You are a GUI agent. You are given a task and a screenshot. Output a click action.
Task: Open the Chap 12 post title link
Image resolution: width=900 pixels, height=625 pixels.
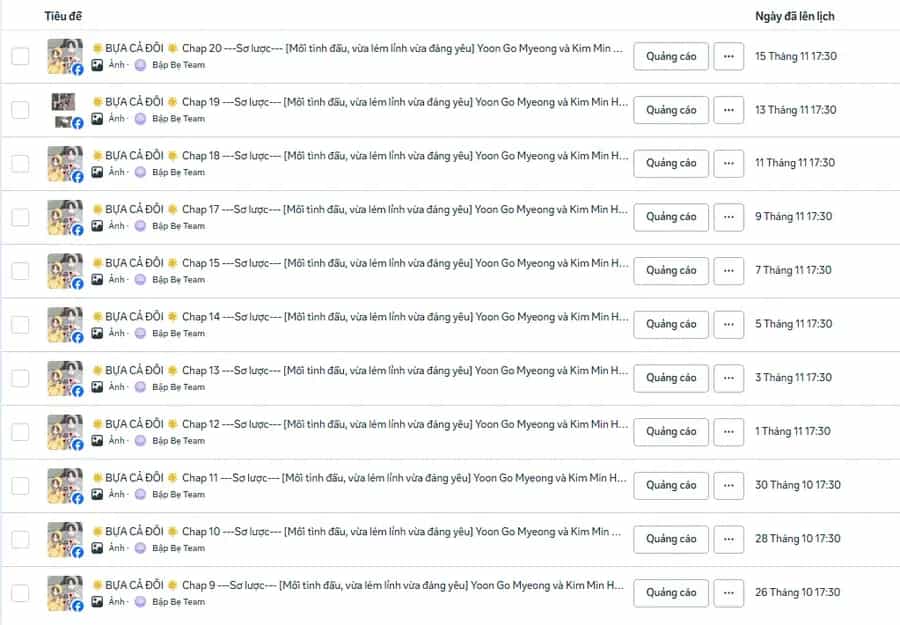coord(360,424)
